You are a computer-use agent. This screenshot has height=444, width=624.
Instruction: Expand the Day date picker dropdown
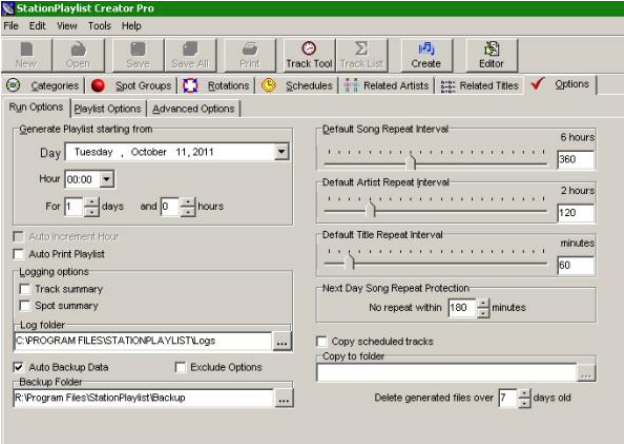pos(281,152)
